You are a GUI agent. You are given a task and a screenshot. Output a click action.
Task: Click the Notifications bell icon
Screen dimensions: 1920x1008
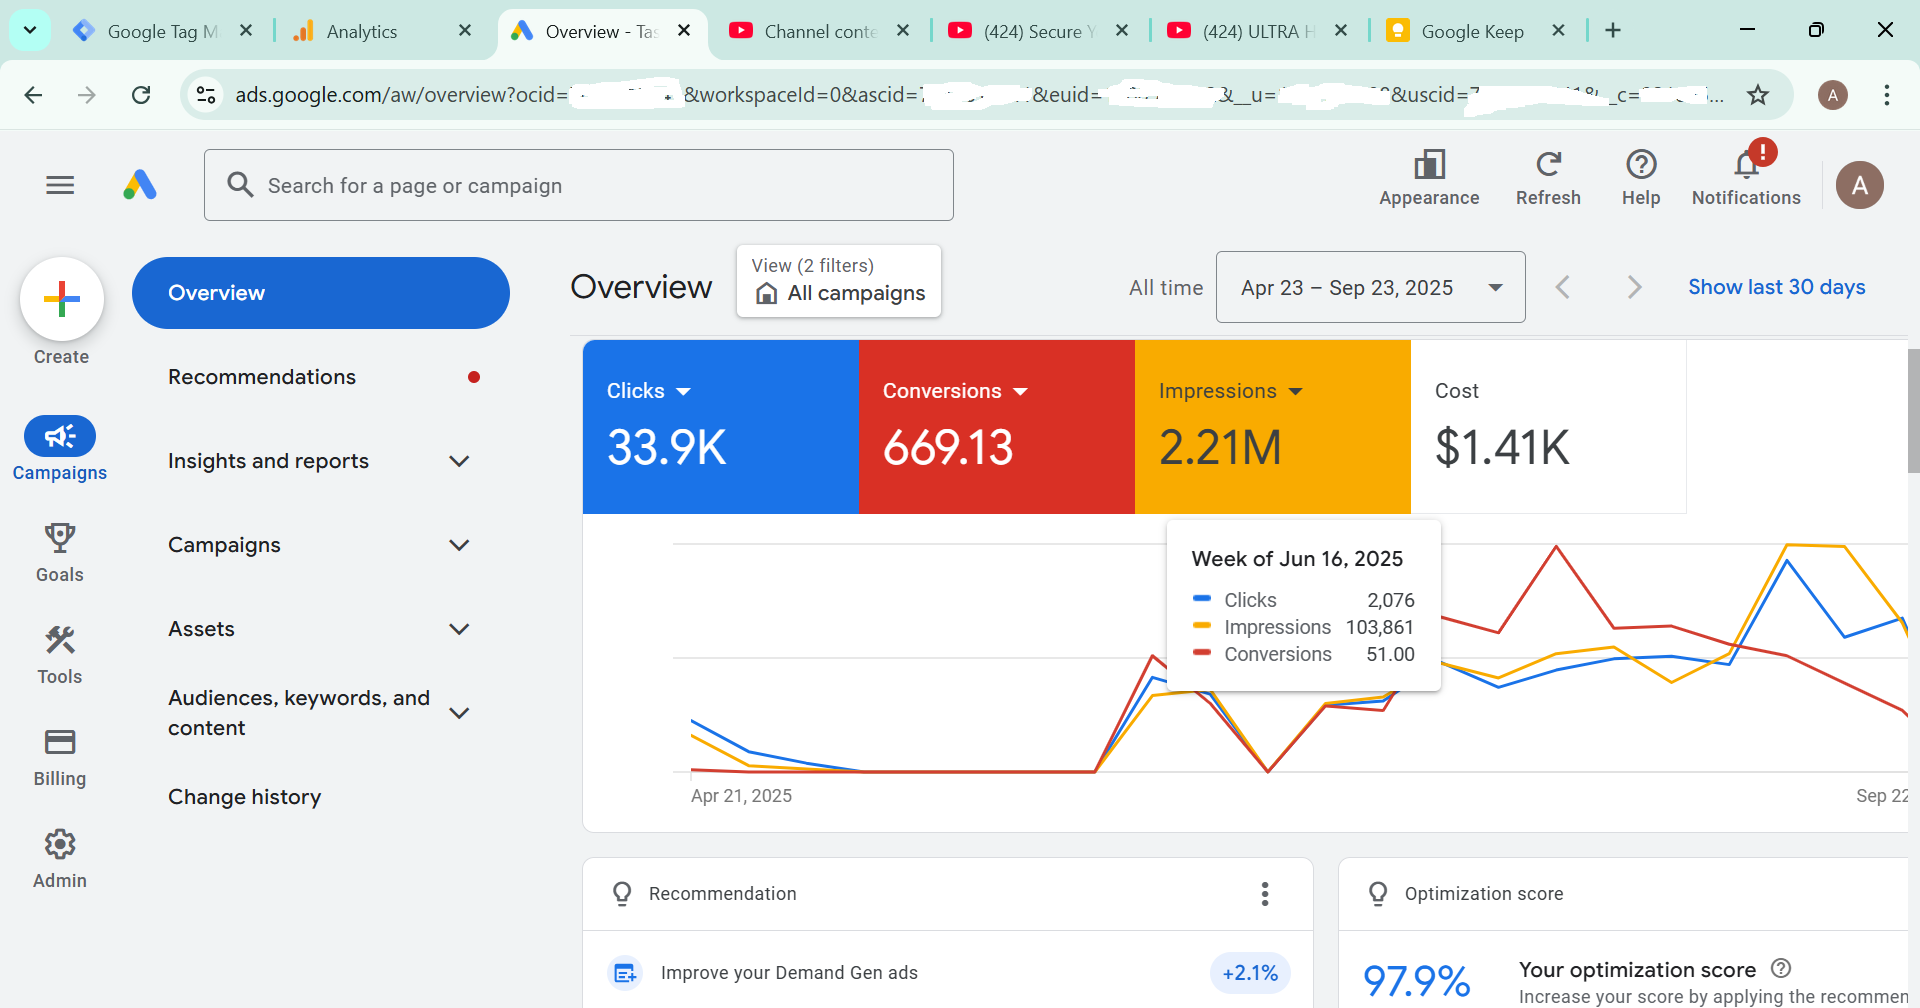tap(1746, 165)
